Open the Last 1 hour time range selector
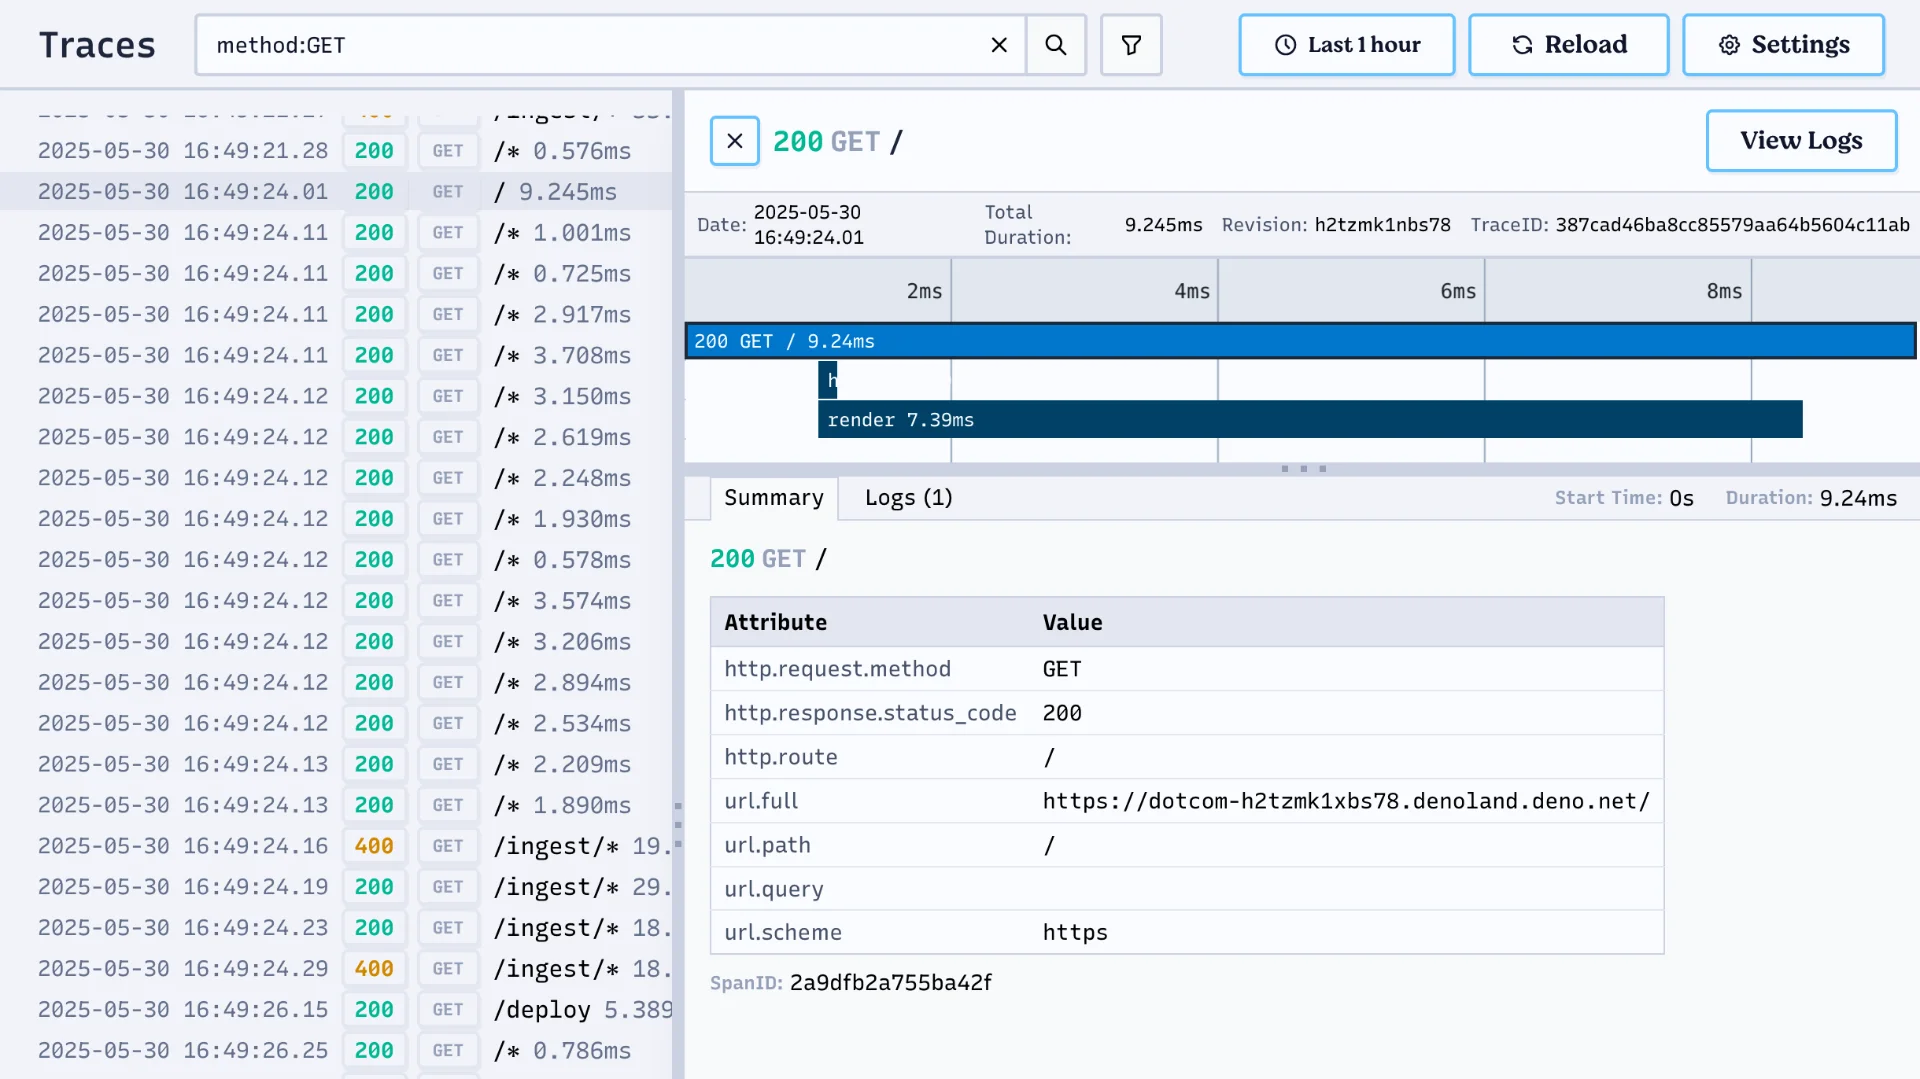Screen dimensions: 1920x1079 click(1346, 44)
